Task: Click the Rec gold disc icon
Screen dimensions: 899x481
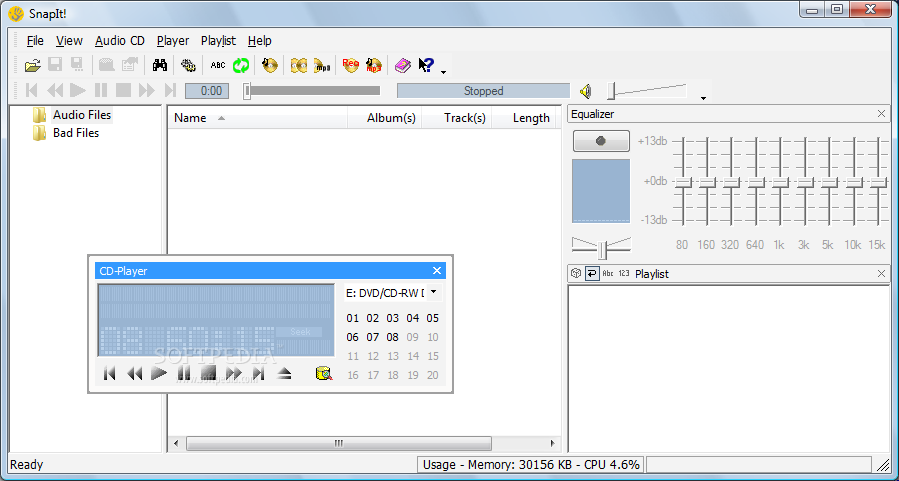Action: (350, 65)
